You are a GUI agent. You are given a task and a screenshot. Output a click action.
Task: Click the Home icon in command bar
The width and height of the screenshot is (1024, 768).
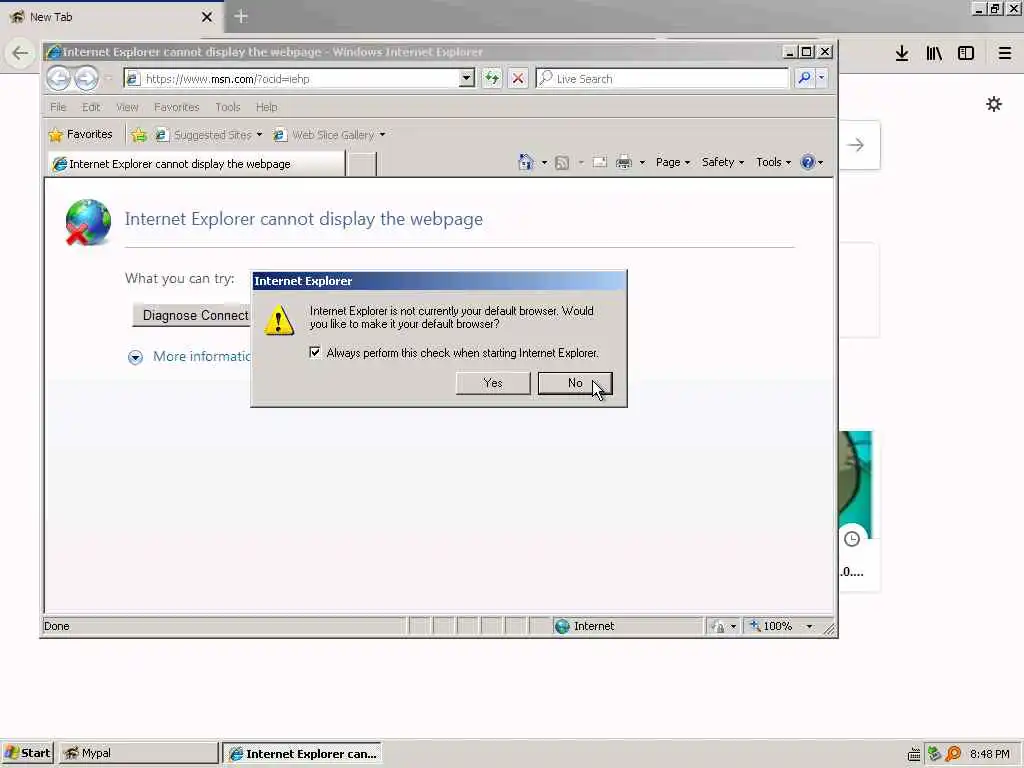526,162
